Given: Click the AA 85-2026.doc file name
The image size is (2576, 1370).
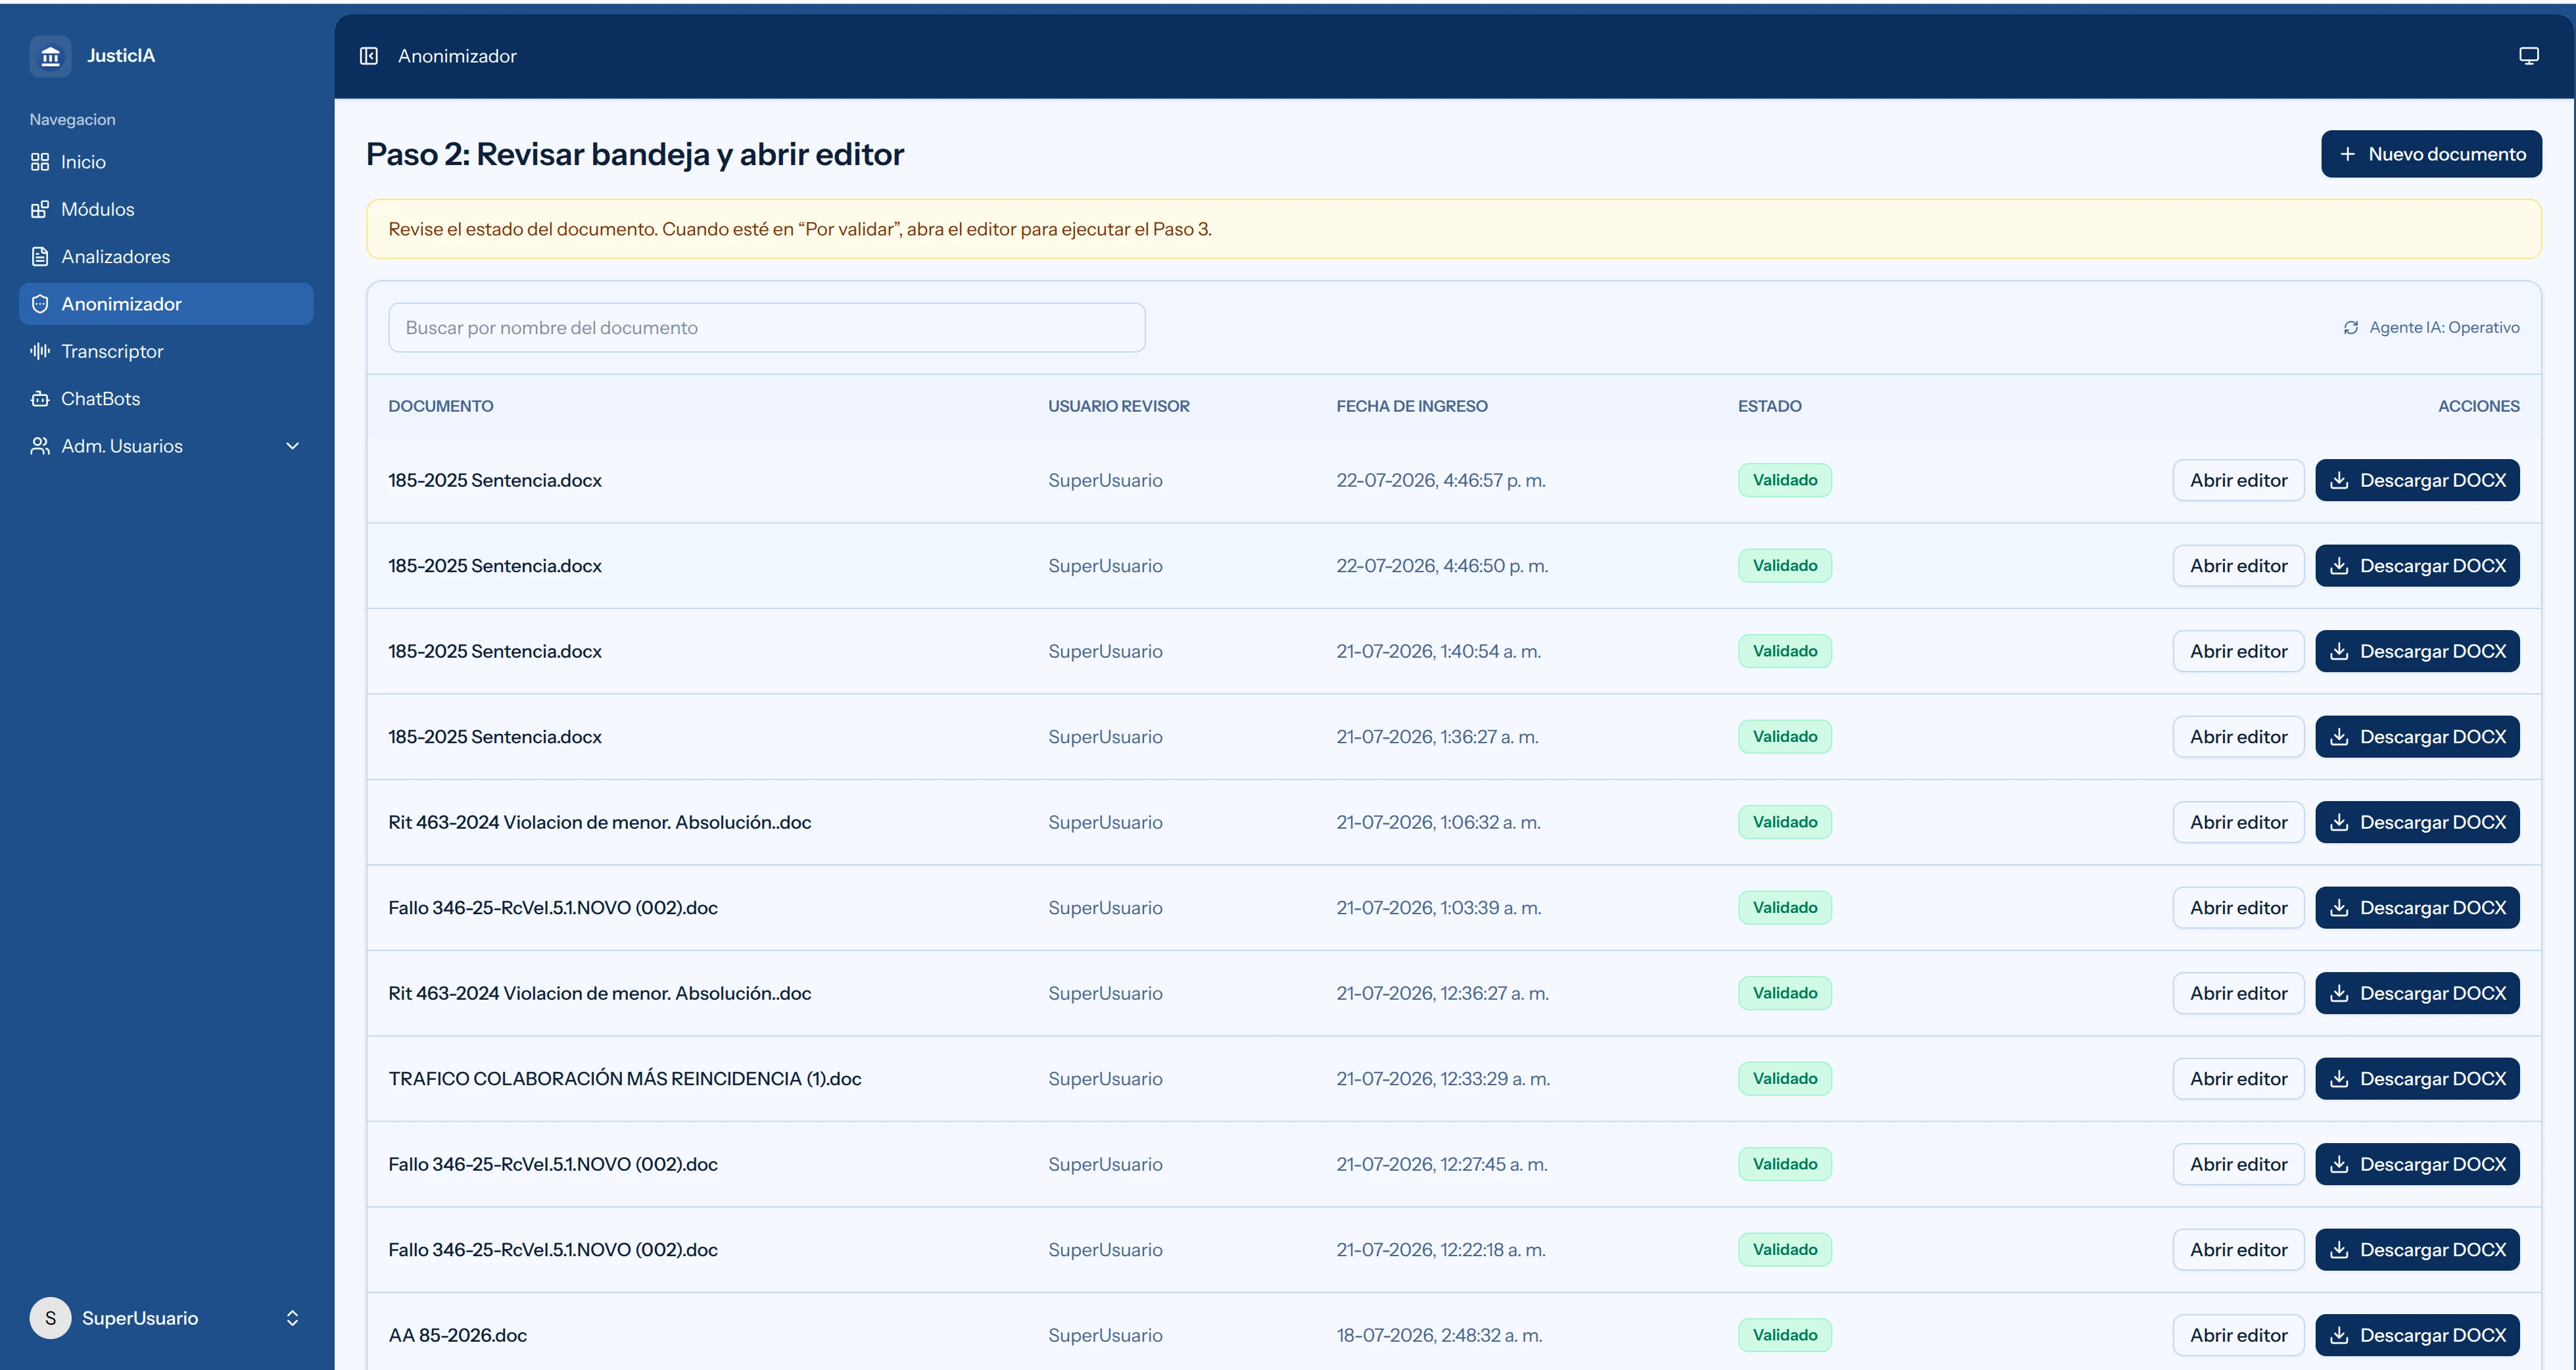Looking at the screenshot, I should point(458,1335).
